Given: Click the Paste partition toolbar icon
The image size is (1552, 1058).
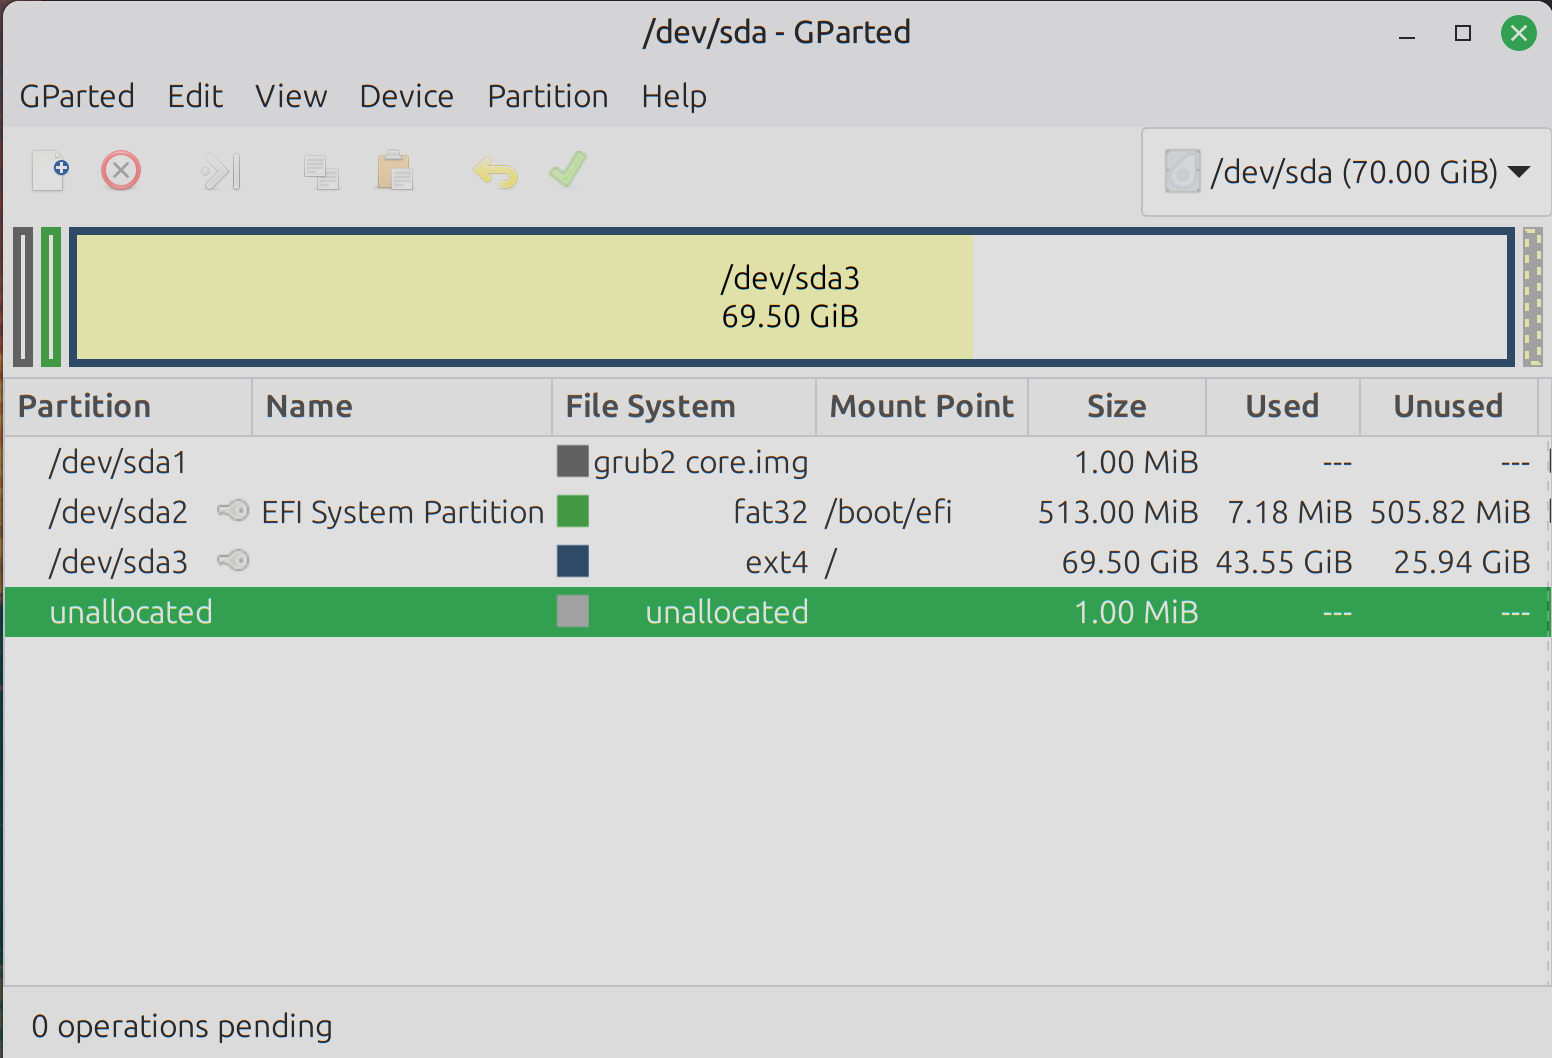Looking at the screenshot, I should [x=395, y=171].
